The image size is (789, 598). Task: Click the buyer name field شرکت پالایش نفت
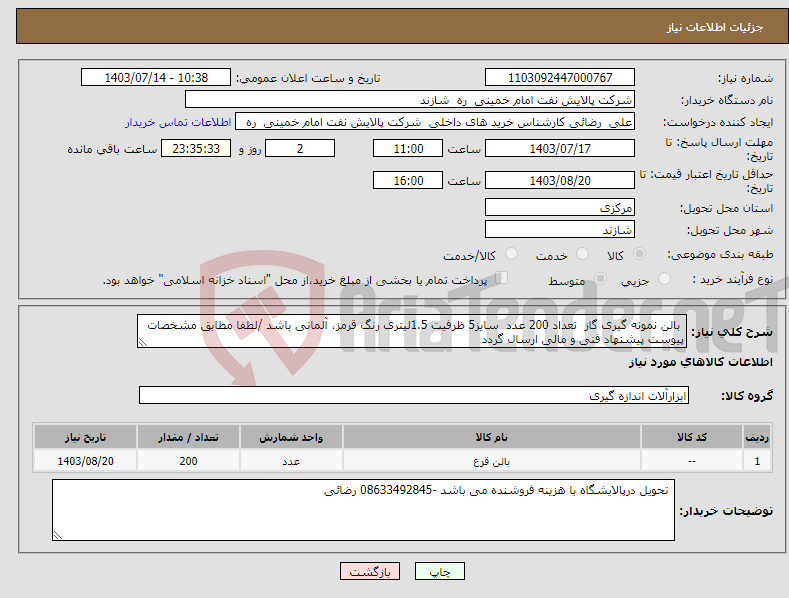(410, 100)
